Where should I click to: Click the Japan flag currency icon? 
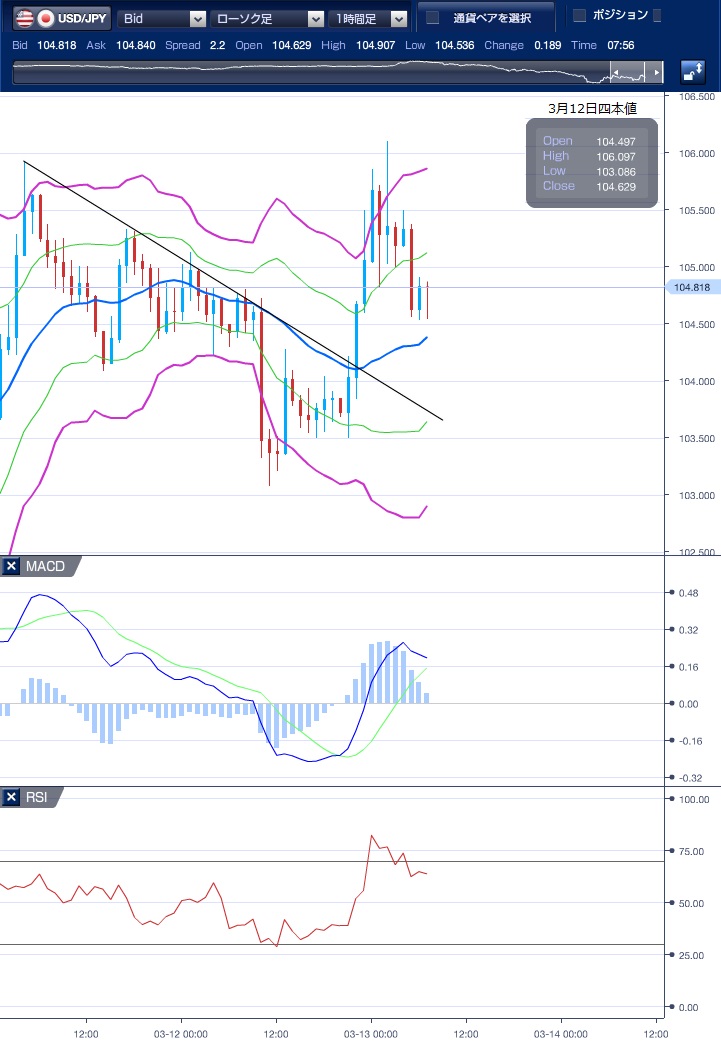coord(45,18)
